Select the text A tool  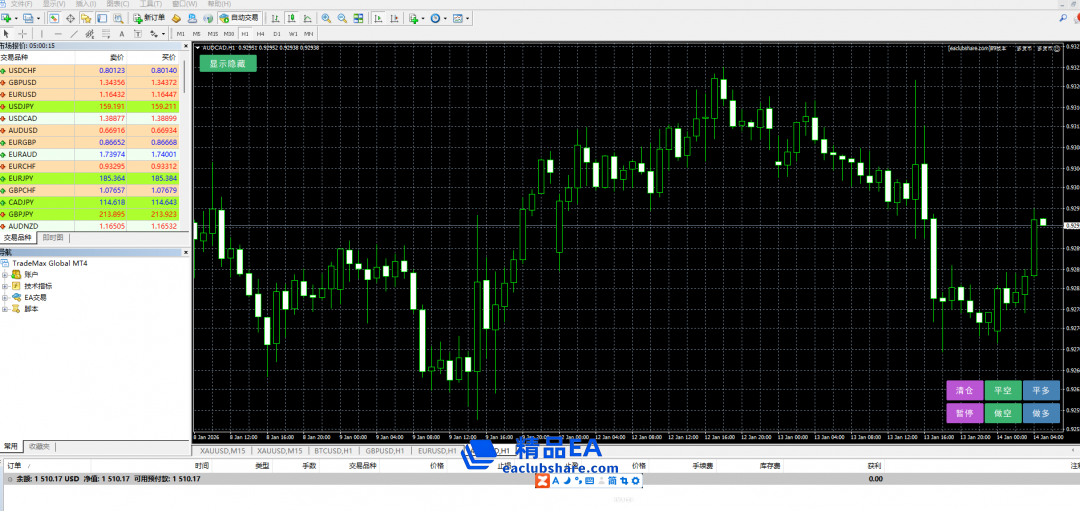click(x=122, y=34)
